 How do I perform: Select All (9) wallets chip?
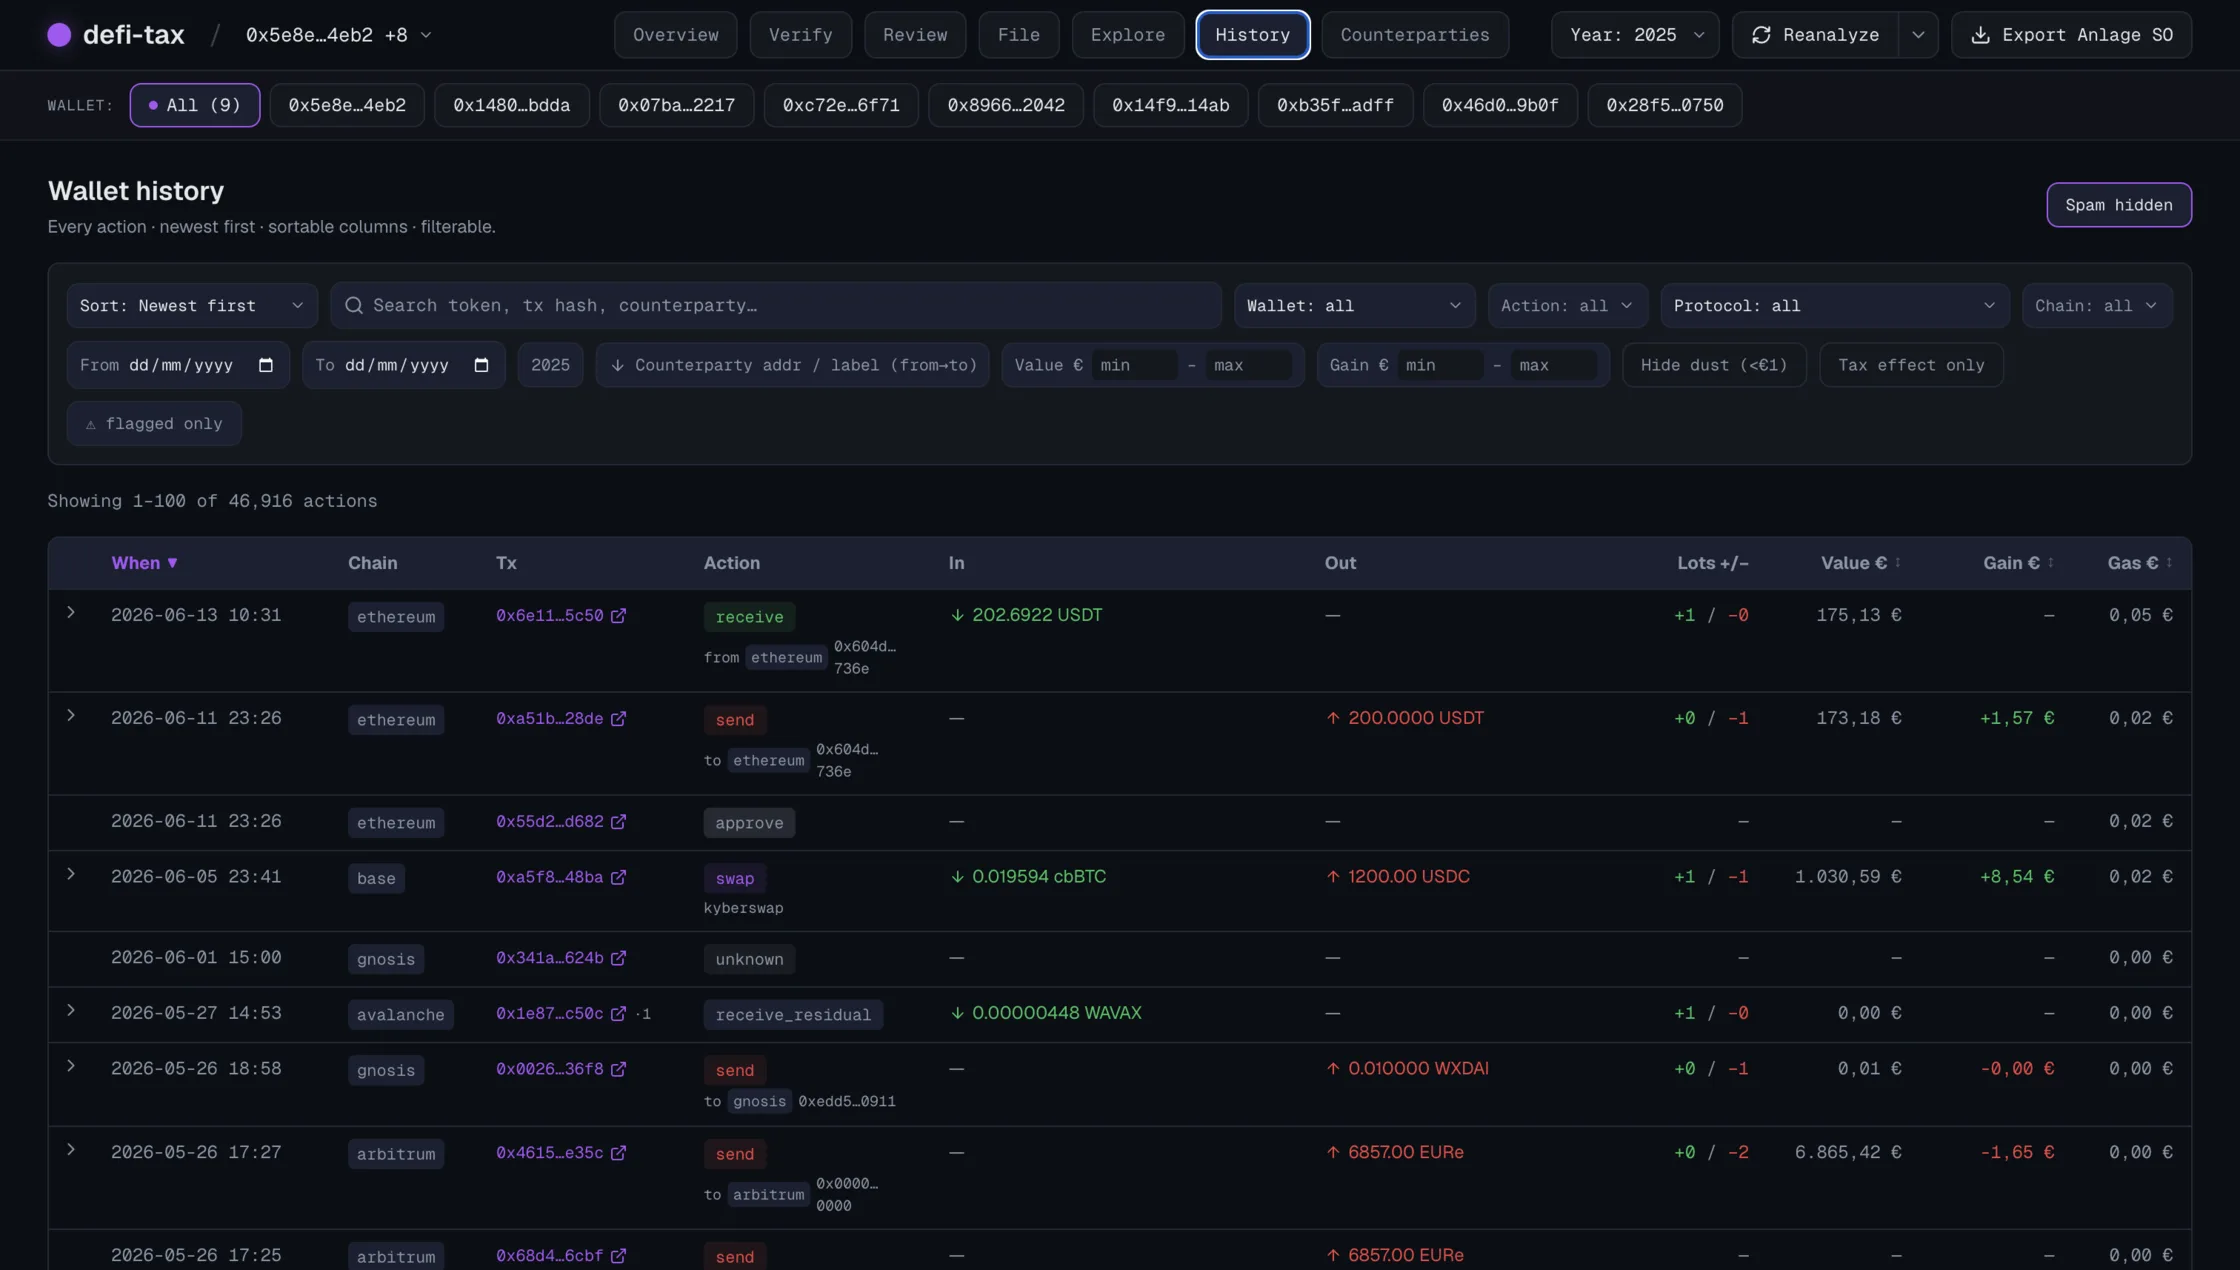195,105
